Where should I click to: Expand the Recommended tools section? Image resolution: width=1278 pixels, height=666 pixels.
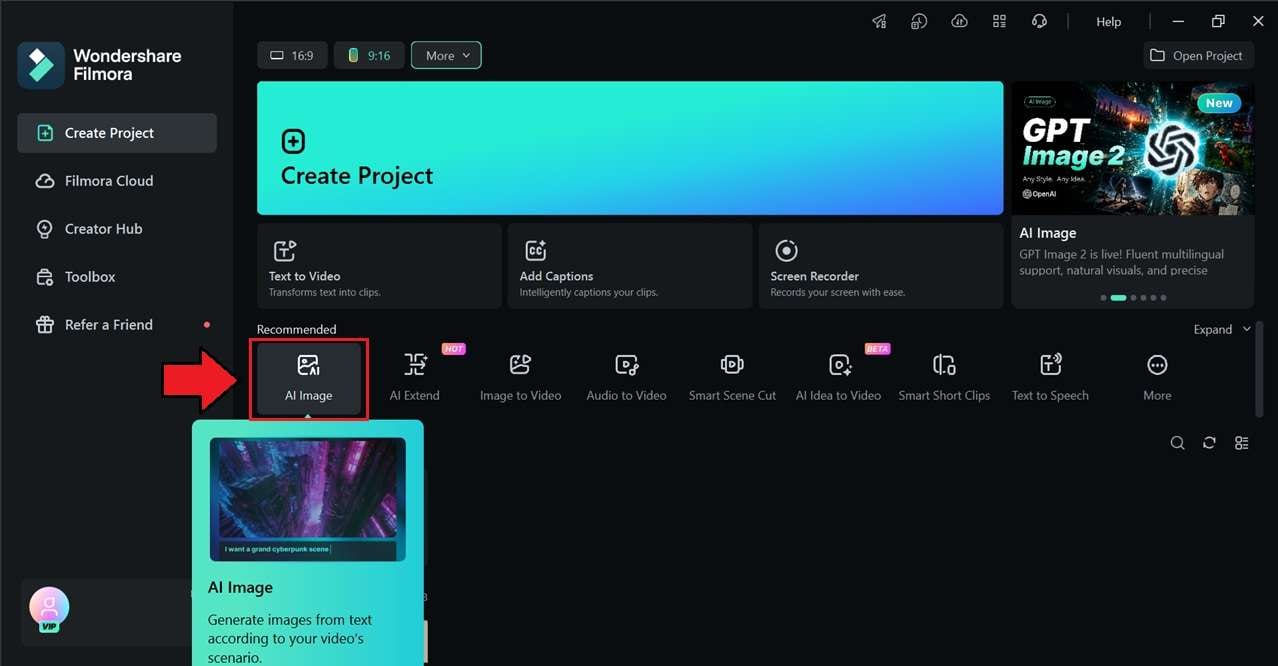(1222, 329)
